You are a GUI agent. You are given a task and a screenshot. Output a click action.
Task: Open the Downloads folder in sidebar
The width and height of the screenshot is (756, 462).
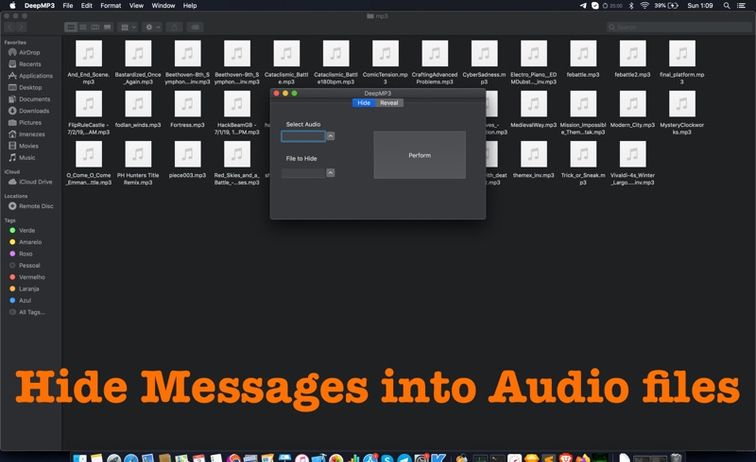pyautogui.click(x=34, y=111)
